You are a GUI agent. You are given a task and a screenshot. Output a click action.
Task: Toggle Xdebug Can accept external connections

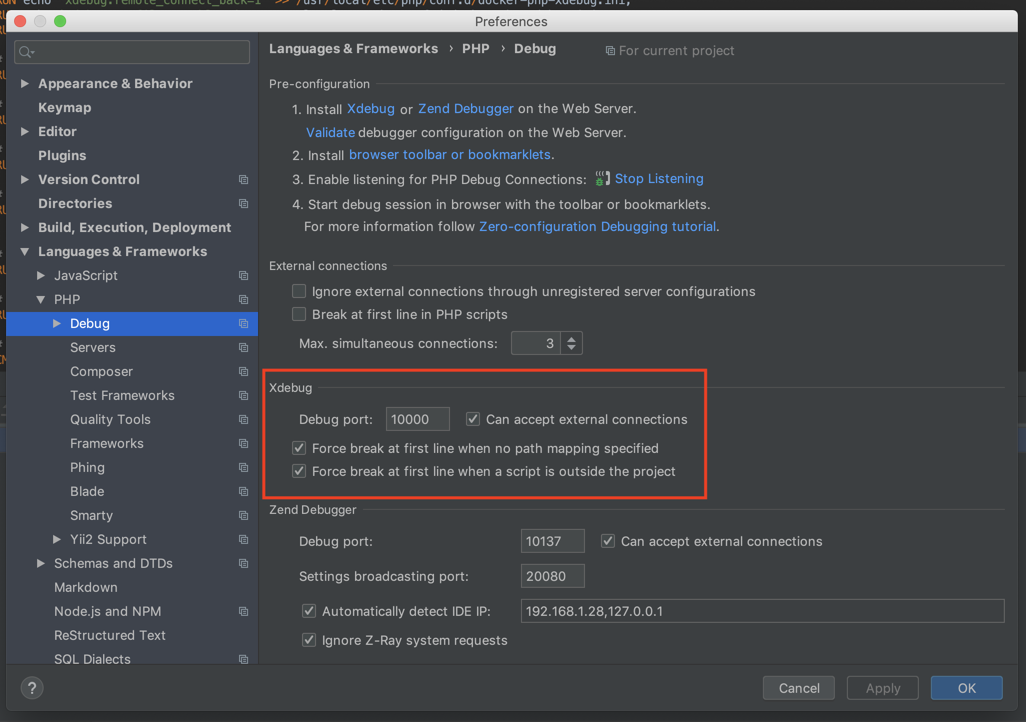(472, 419)
